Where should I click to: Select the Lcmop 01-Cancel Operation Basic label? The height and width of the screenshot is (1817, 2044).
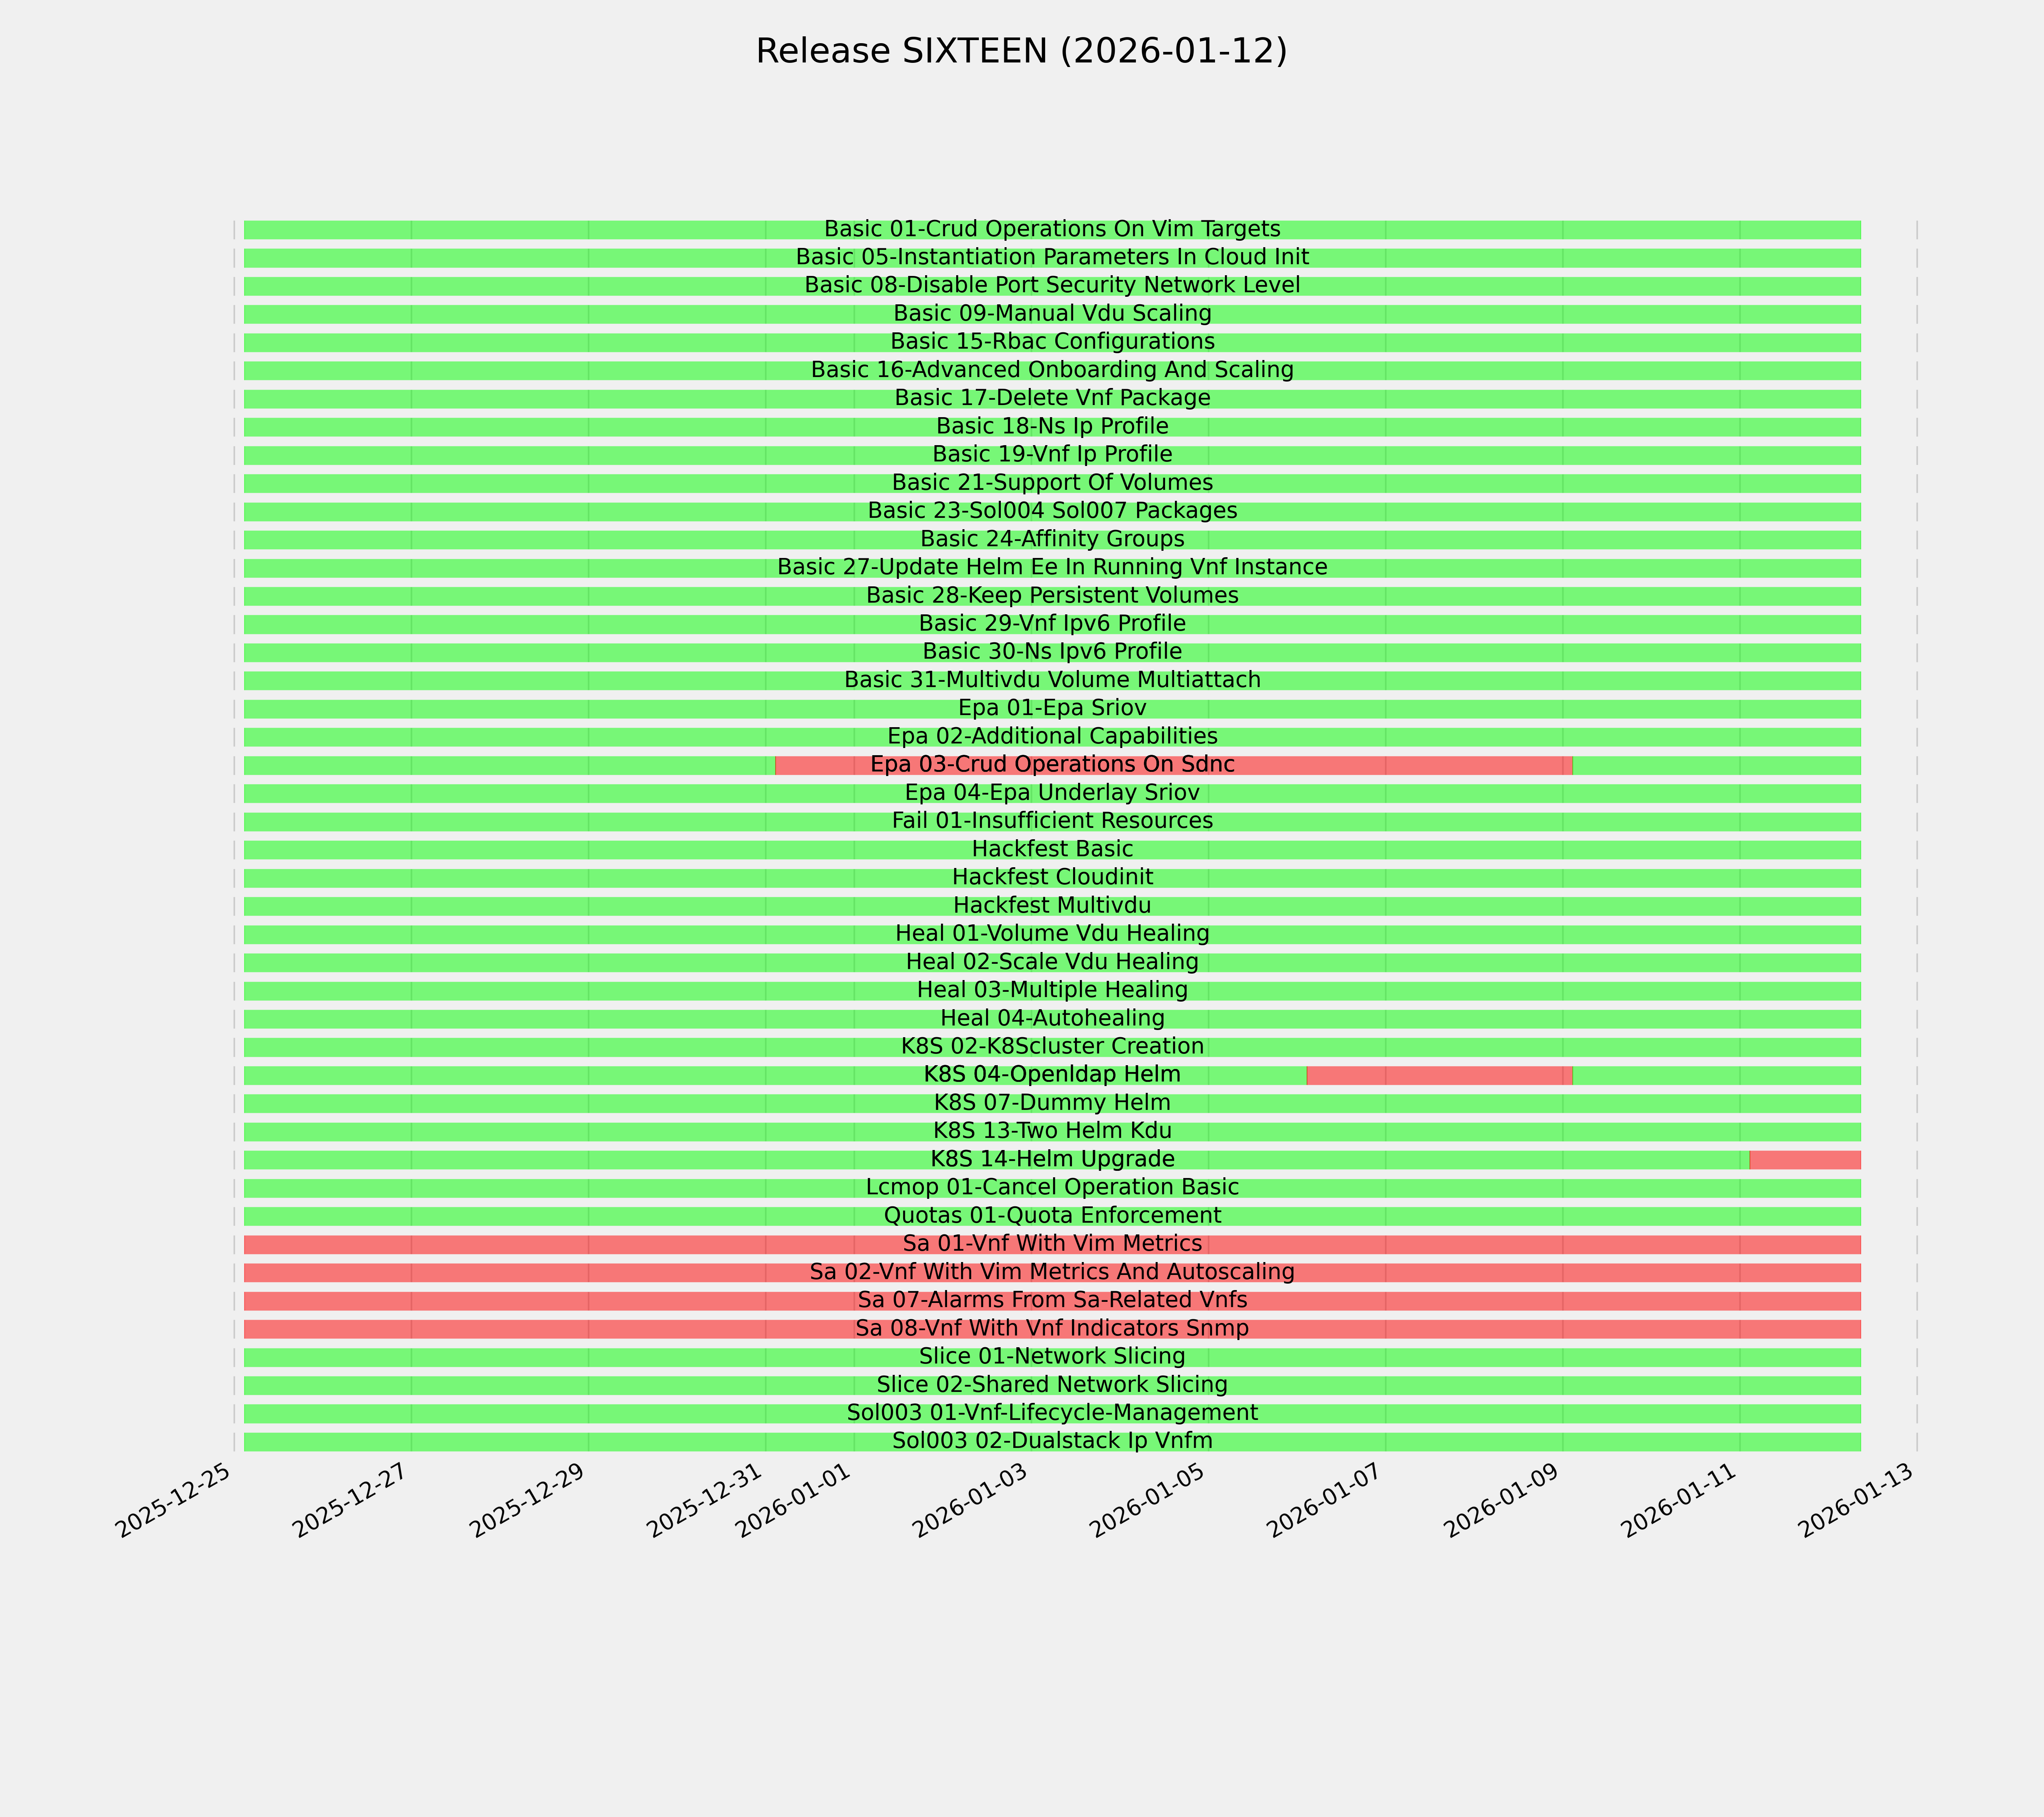(1052, 1188)
